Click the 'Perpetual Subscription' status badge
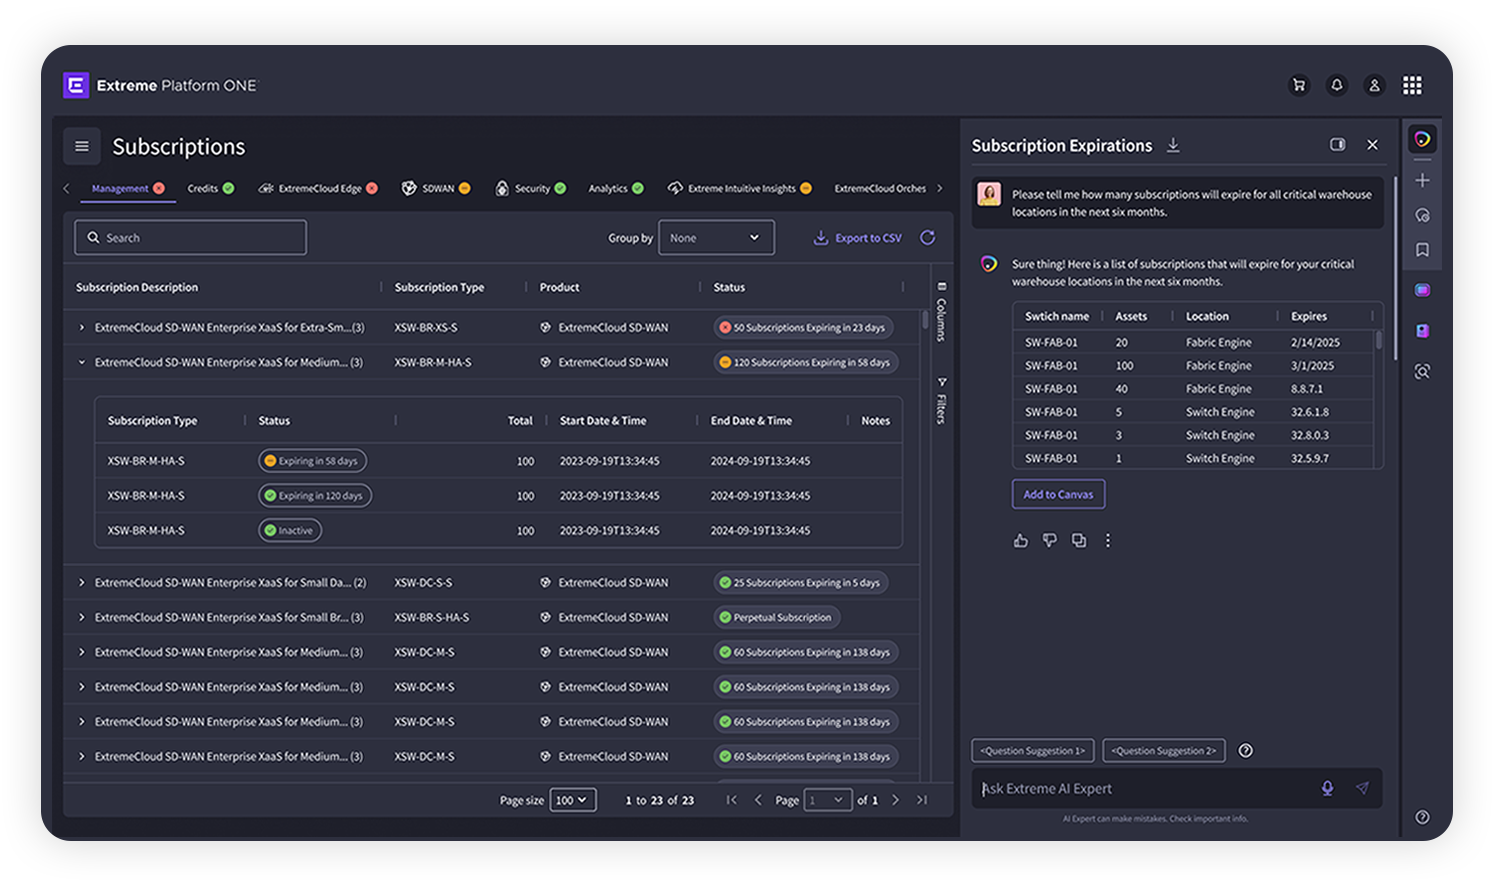Image resolution: width=1495 pixels, height=882 pixels. (x=776, y=618)
